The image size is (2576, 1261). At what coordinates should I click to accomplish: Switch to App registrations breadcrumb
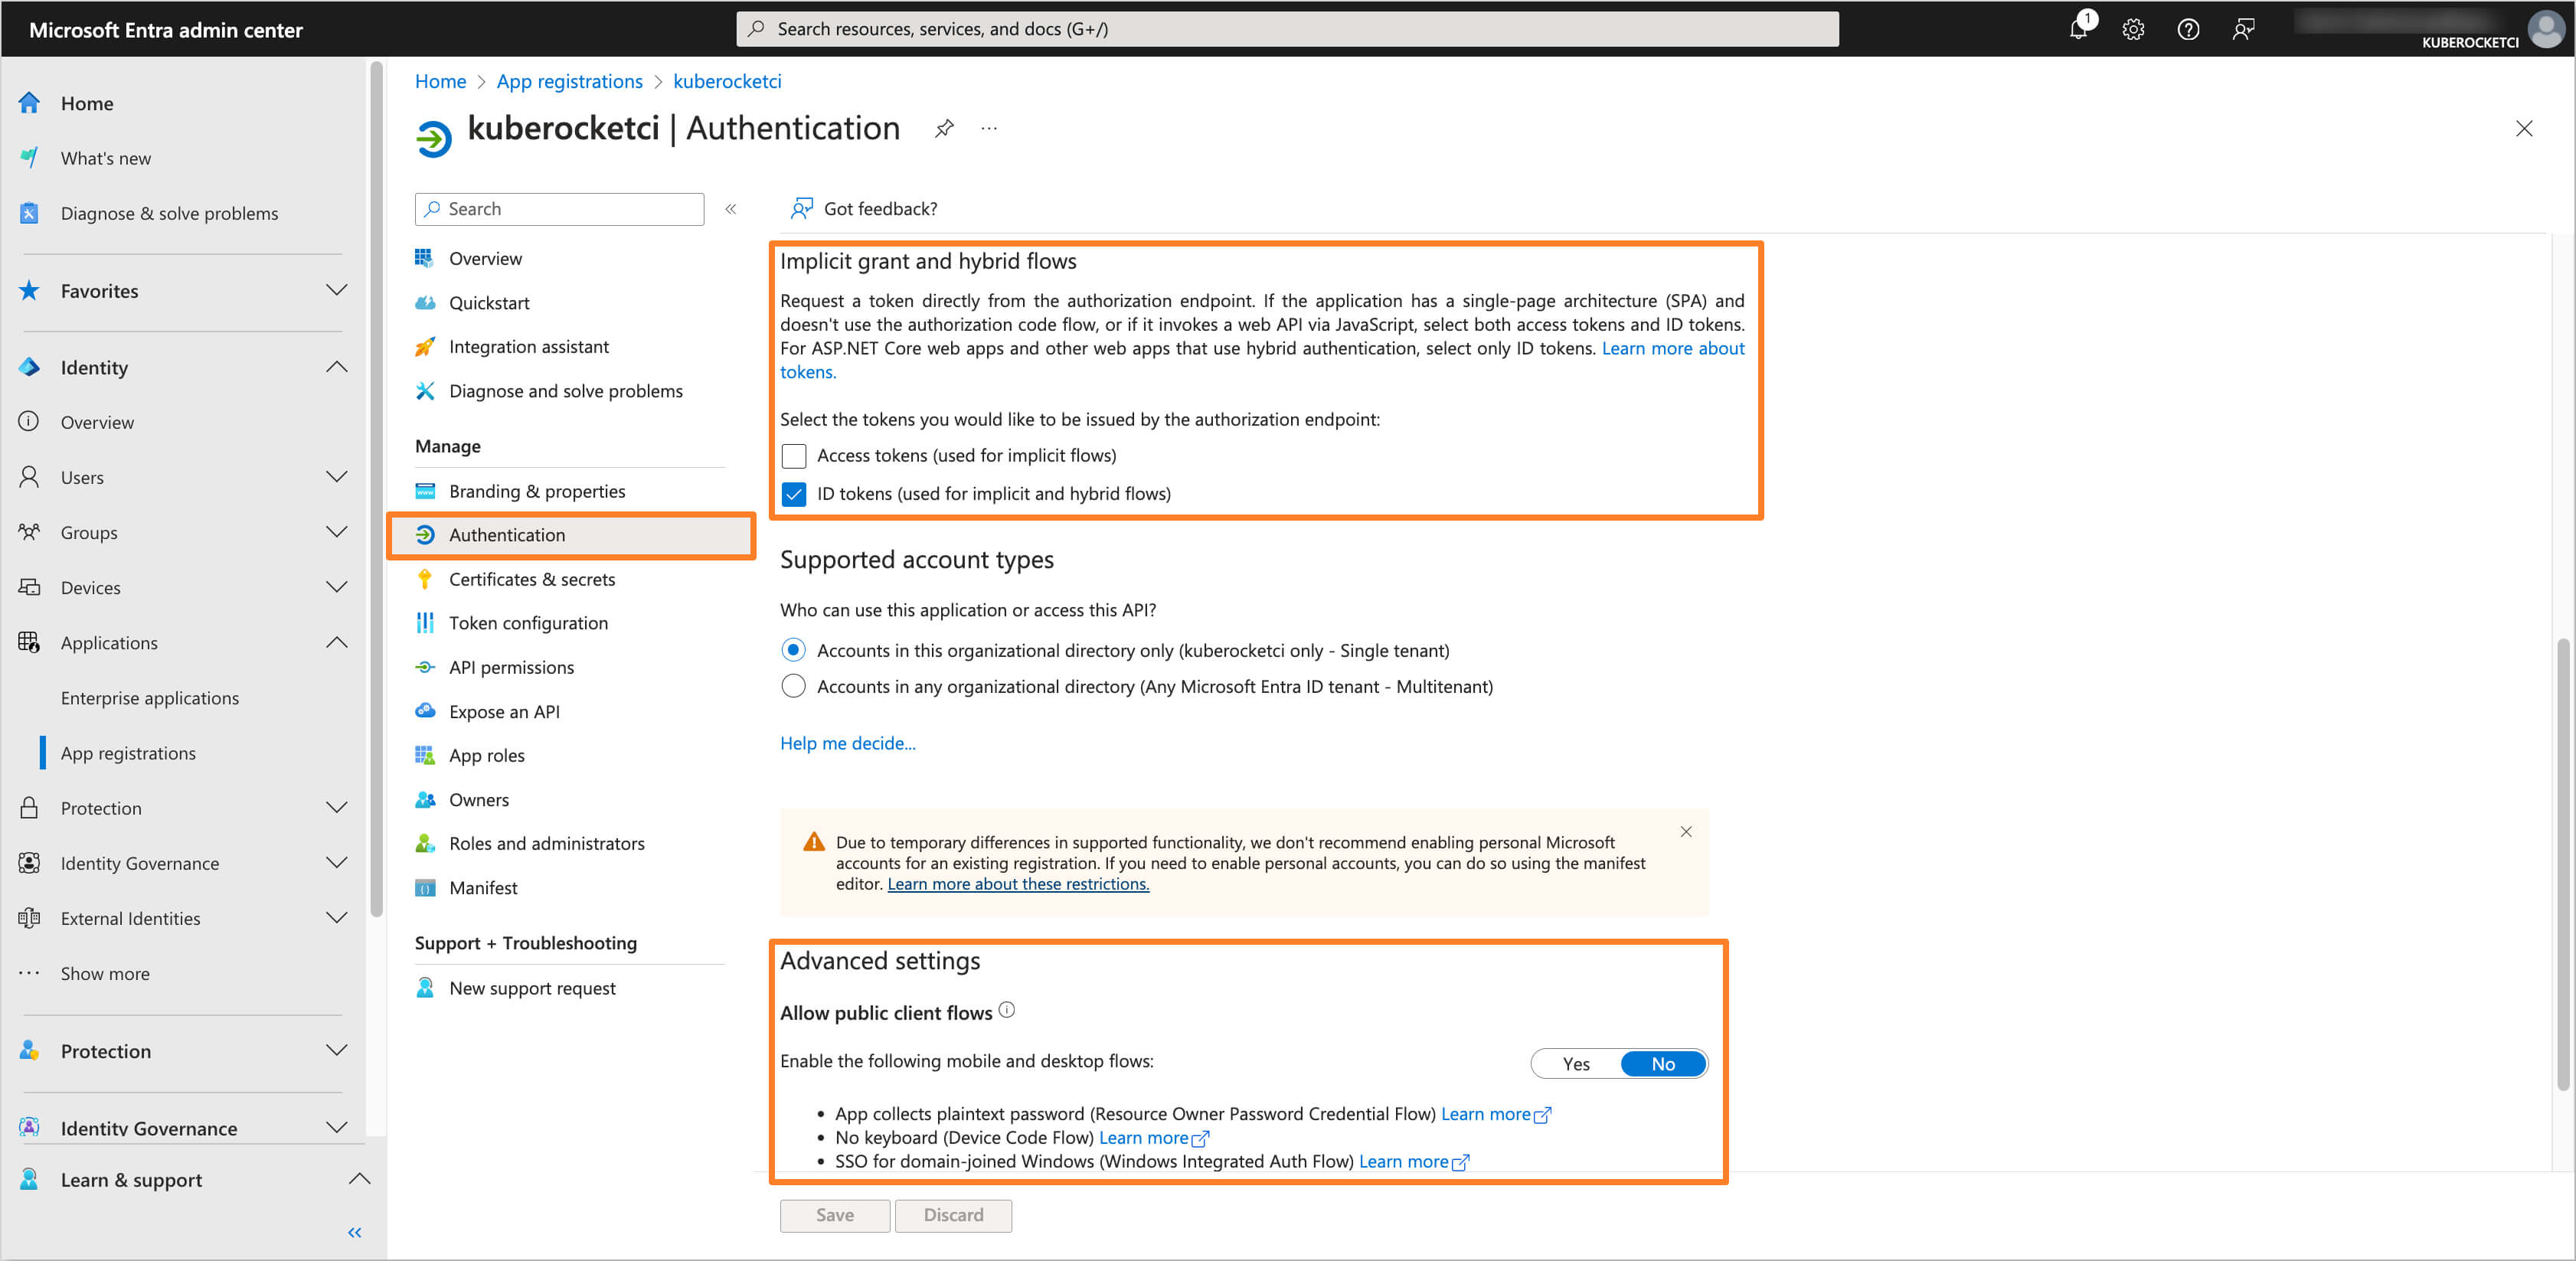pos(569,81)
